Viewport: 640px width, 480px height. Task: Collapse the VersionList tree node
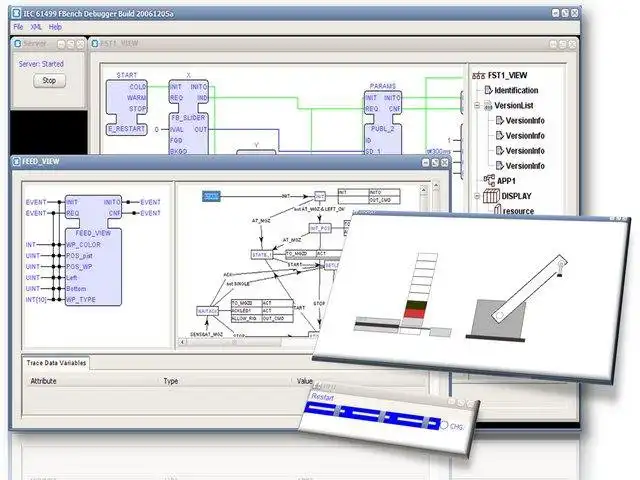coord(477,105)
